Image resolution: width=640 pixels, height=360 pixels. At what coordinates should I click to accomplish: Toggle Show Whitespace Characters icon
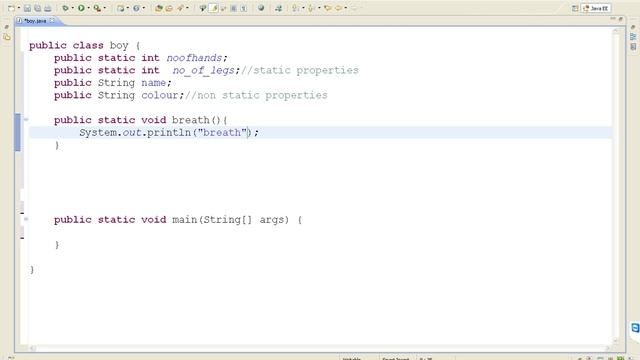coord(244,8)
